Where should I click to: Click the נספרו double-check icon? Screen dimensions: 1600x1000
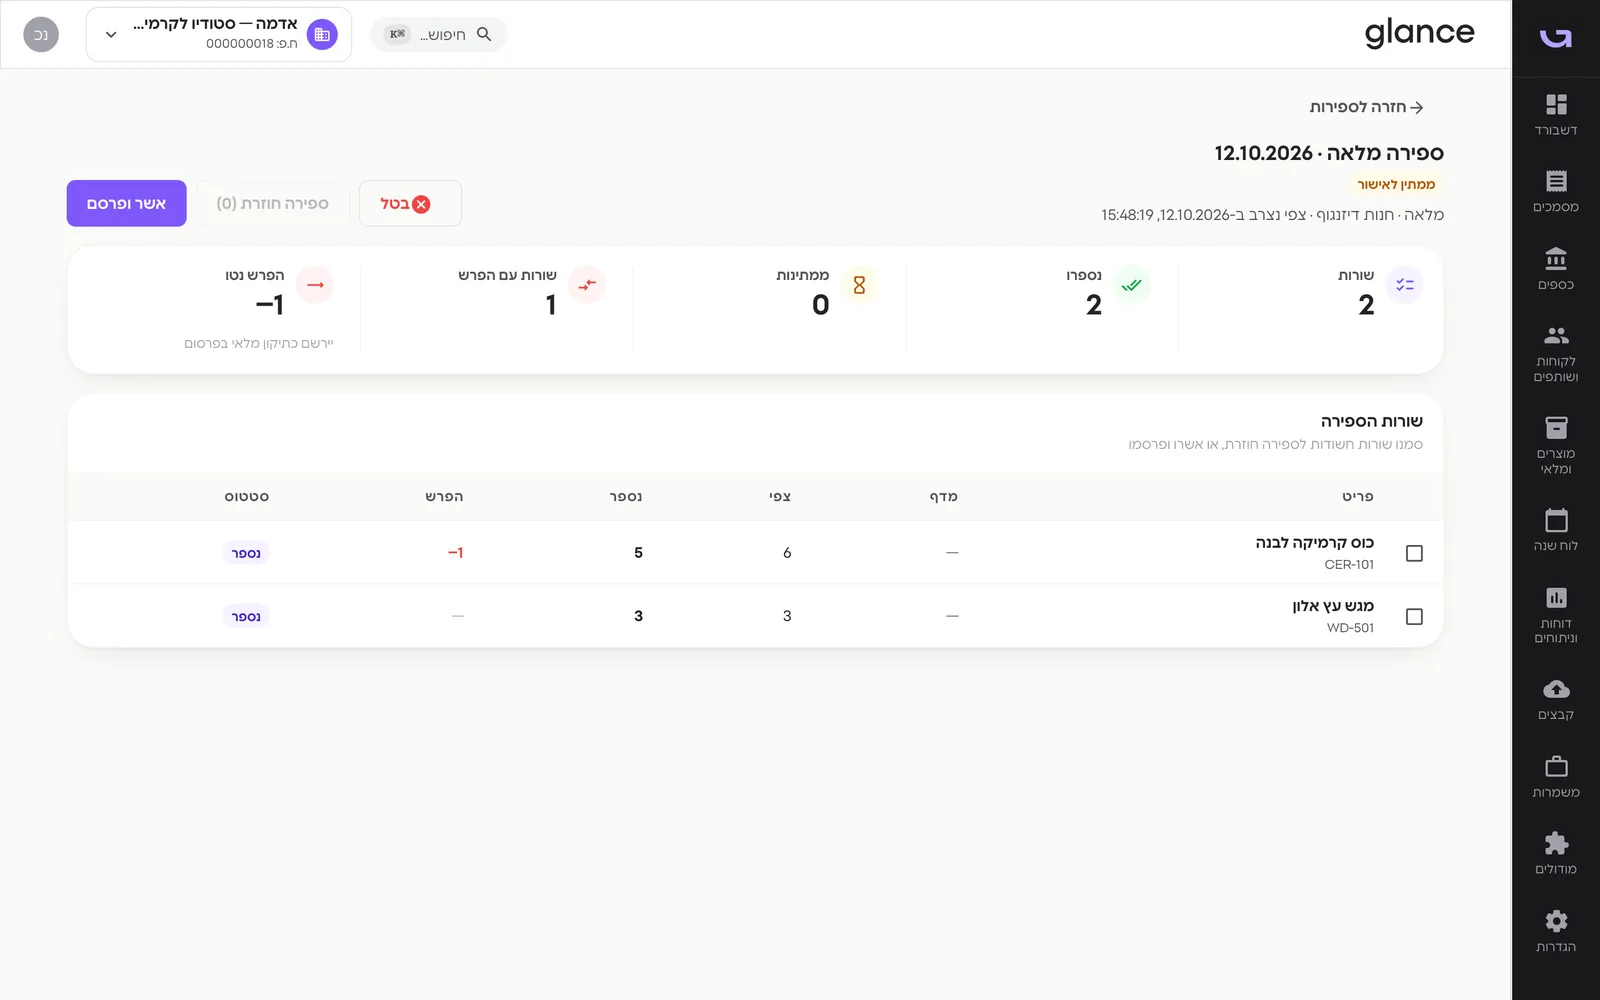click(x=1131, y=285)
